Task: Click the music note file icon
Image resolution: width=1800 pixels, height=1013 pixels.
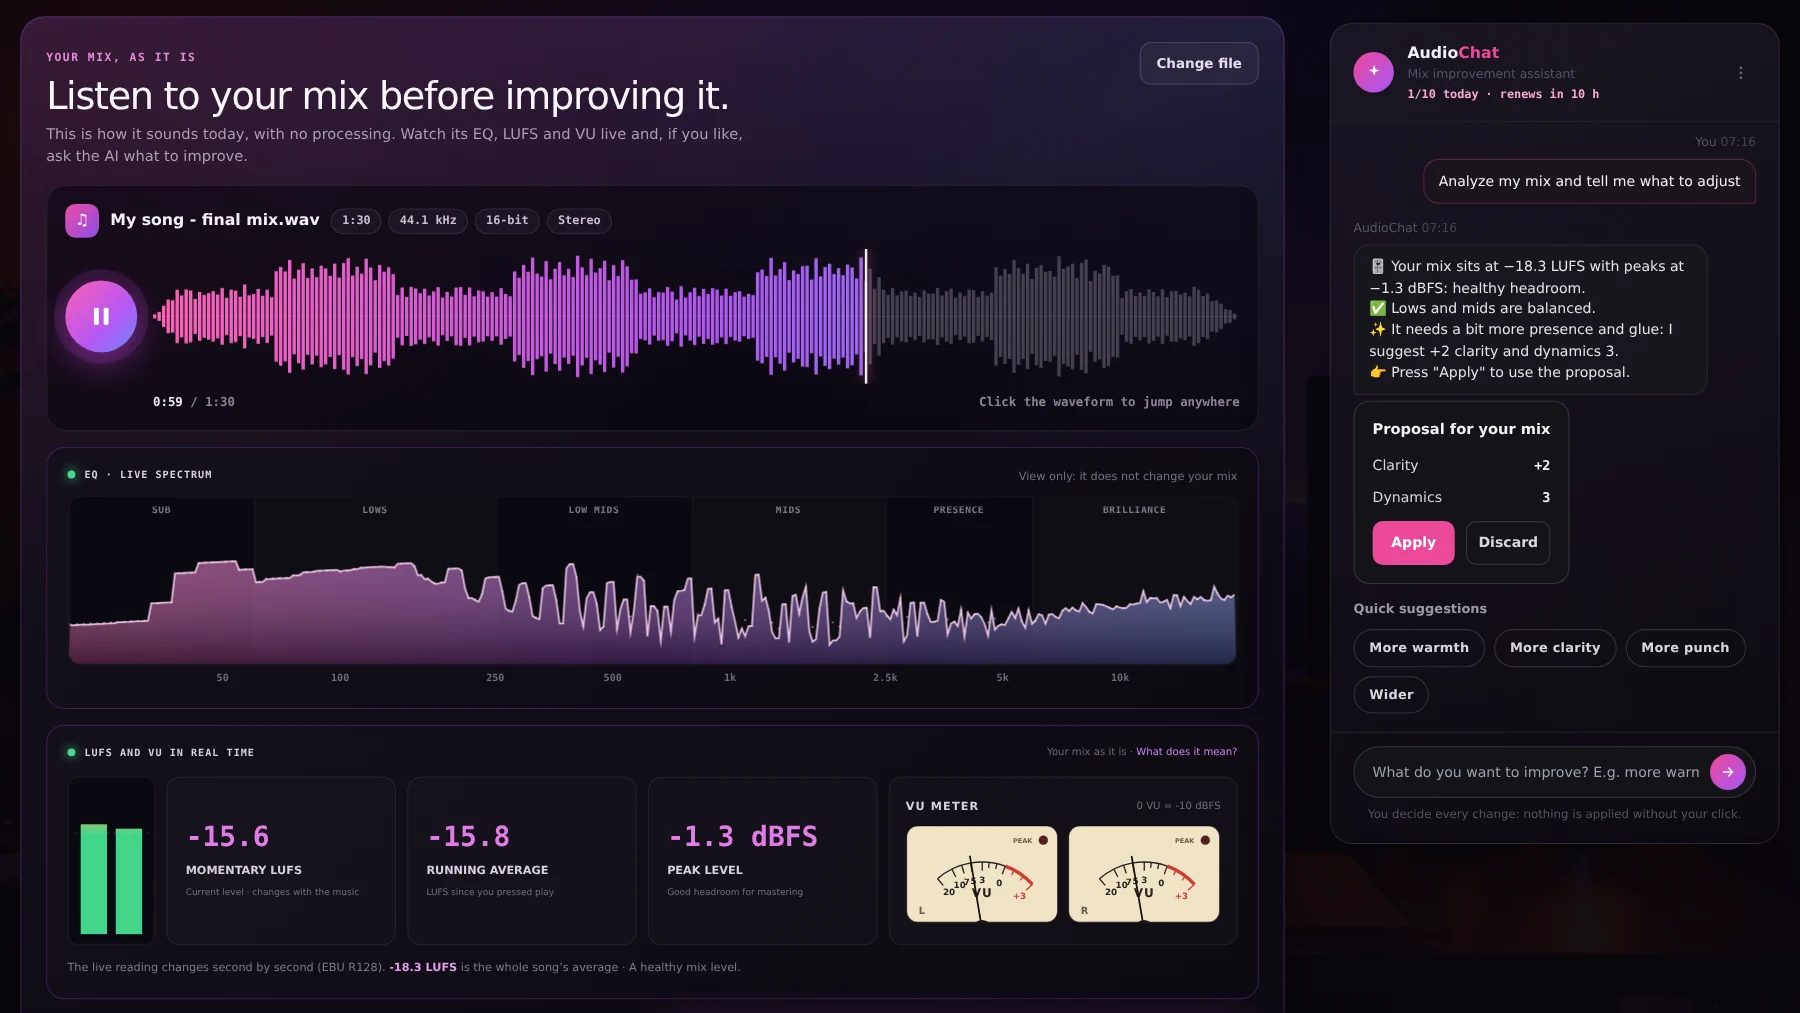Action: tap(82, 220)
